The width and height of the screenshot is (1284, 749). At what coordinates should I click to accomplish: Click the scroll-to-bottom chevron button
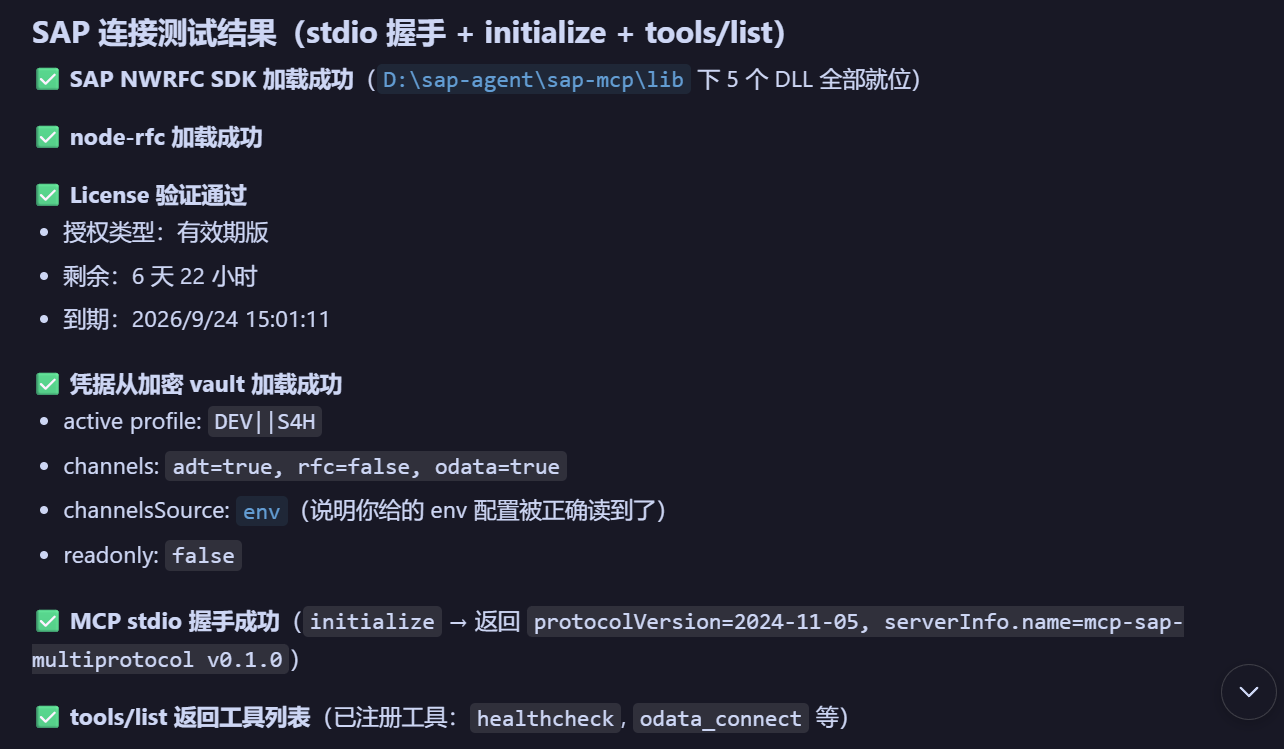(1248, 692)
